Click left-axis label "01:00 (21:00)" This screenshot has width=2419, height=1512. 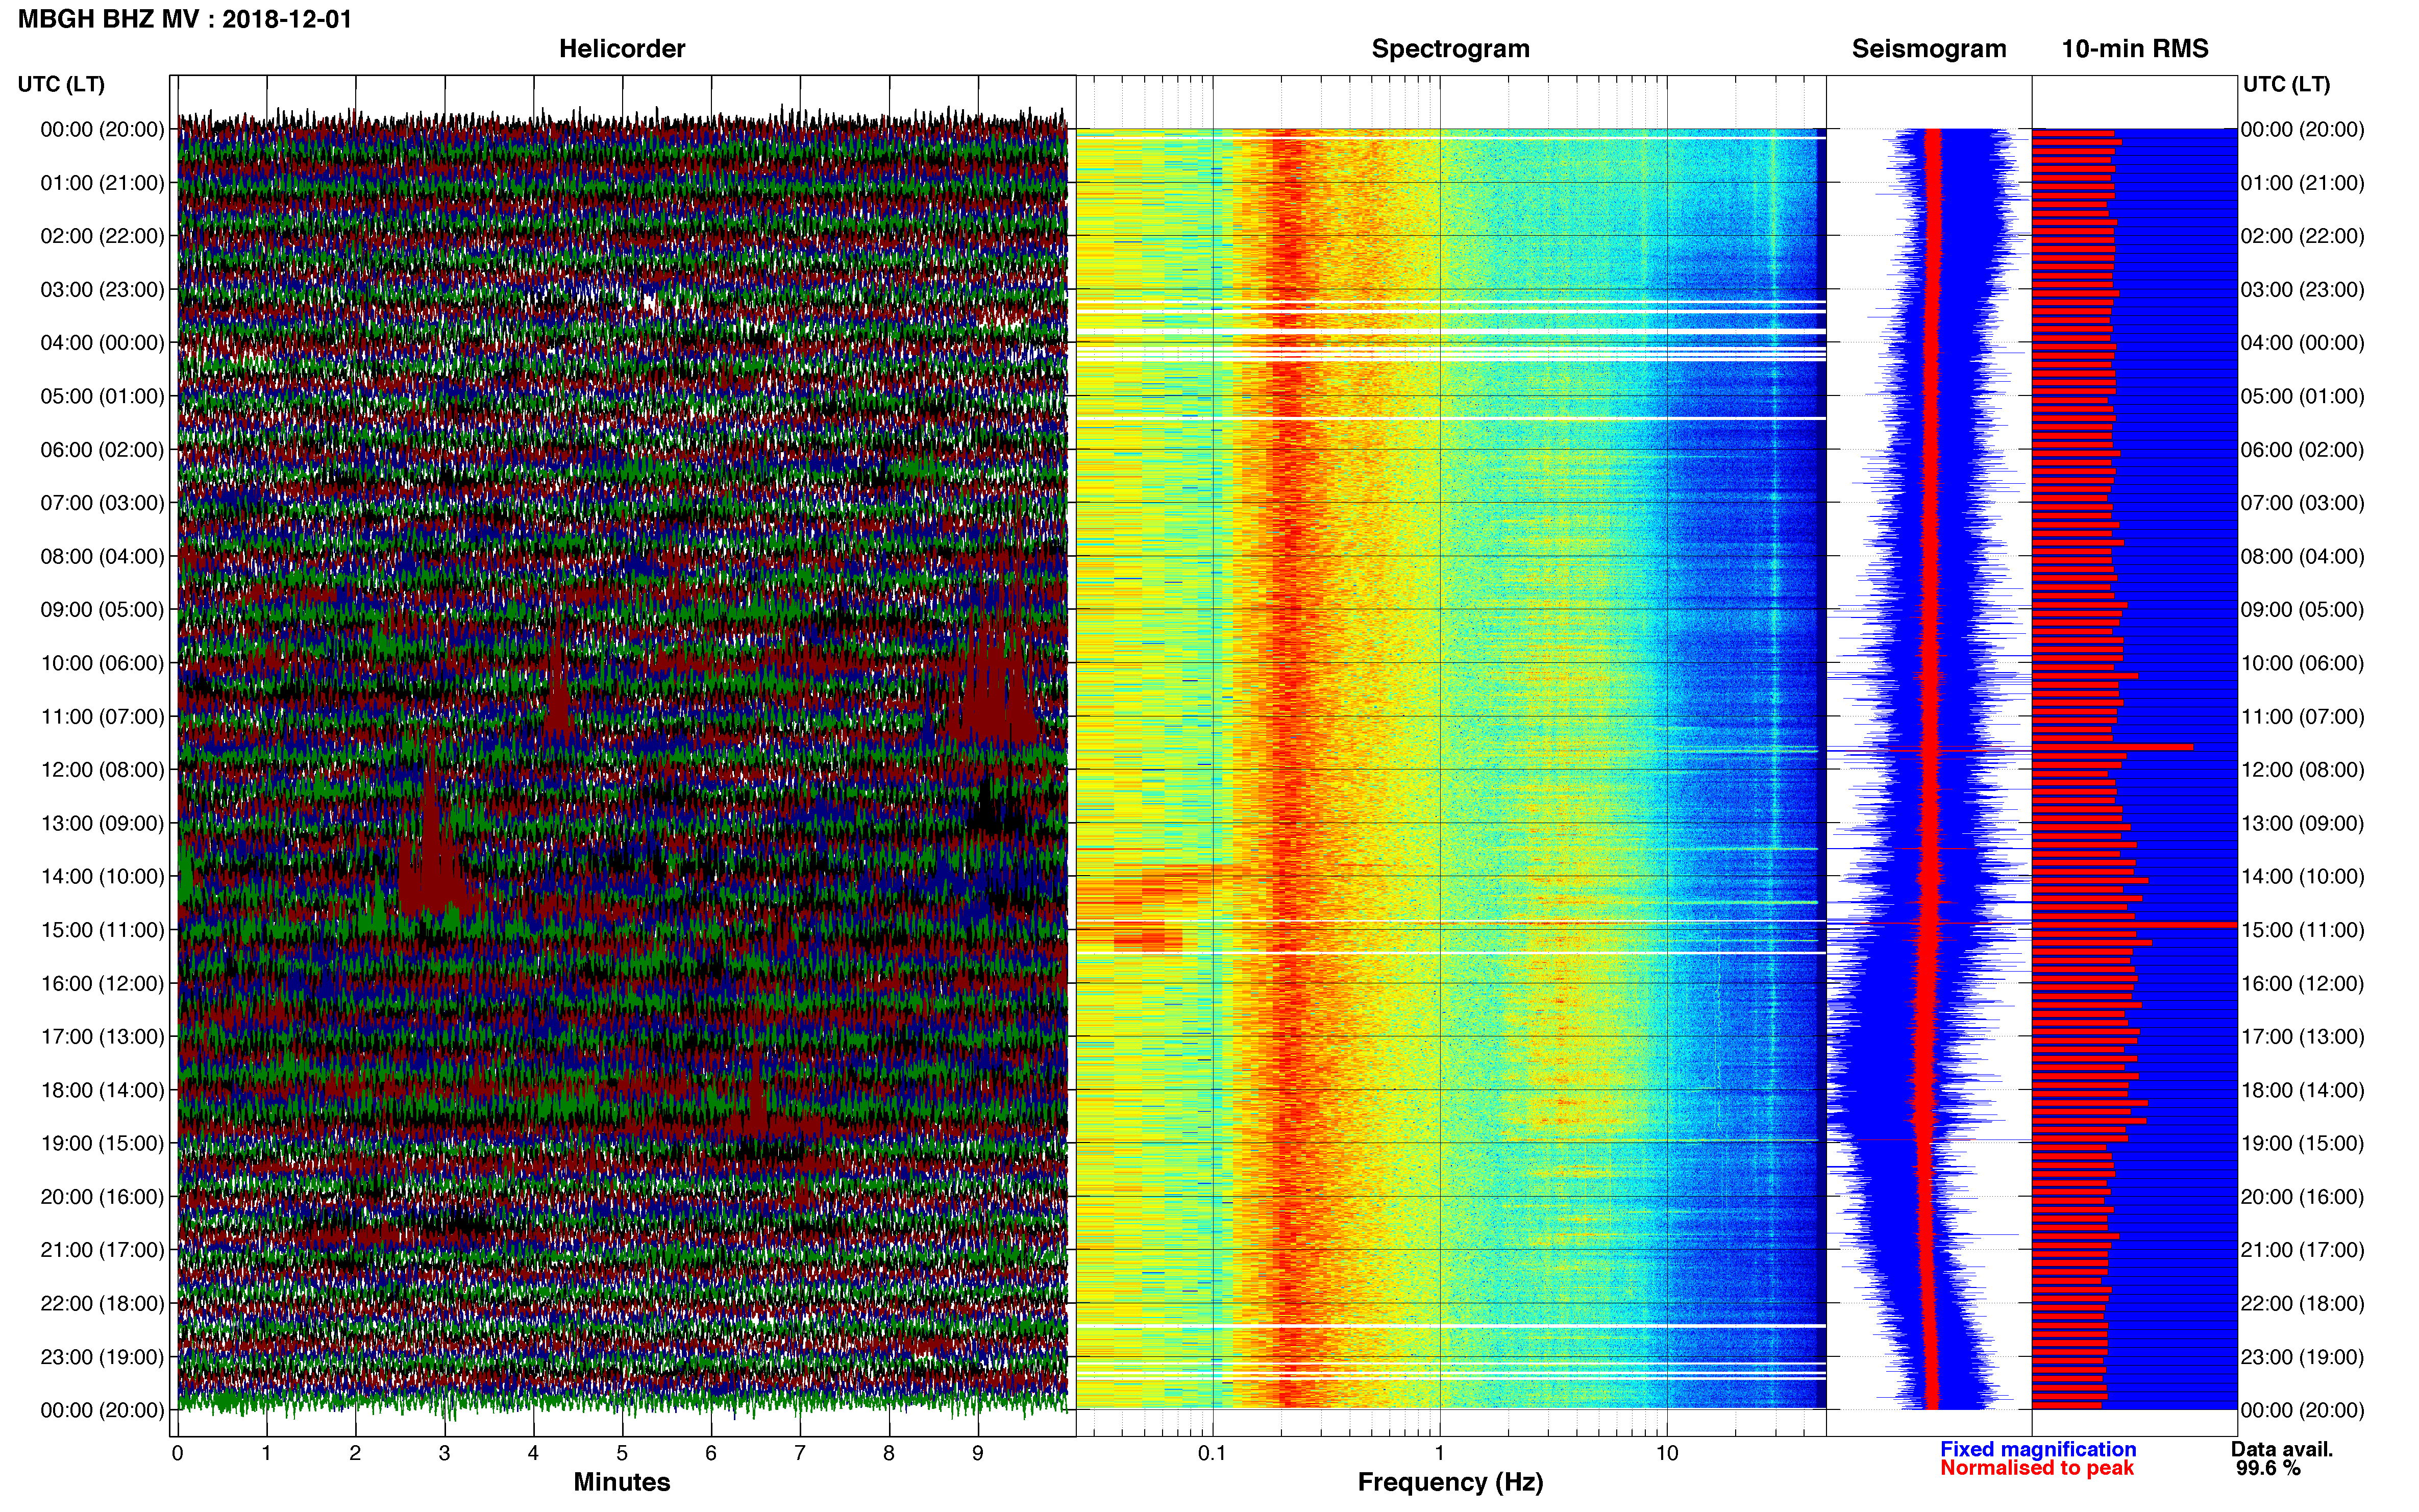pyautogui.click(x=102, y=183)
